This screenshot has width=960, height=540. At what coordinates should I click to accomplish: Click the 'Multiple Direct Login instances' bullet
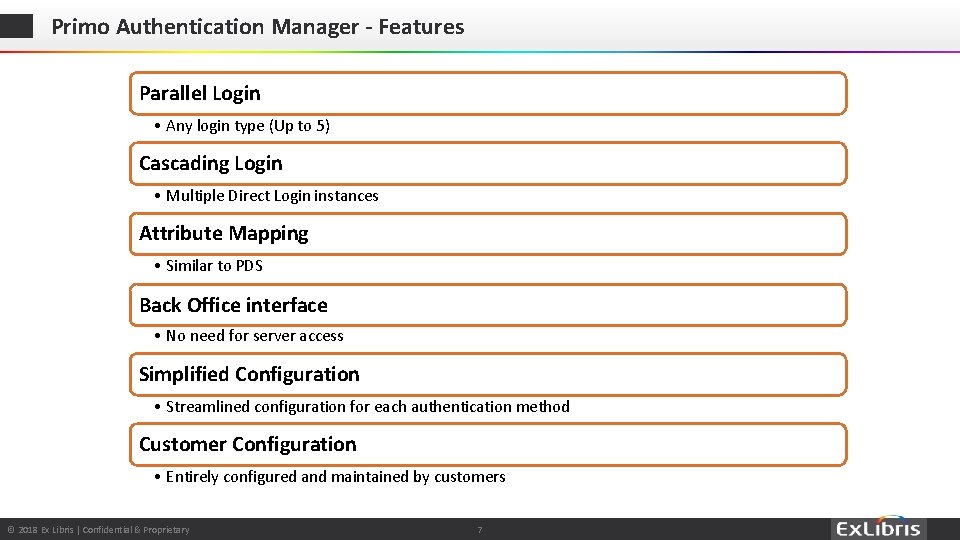point(272,196)
